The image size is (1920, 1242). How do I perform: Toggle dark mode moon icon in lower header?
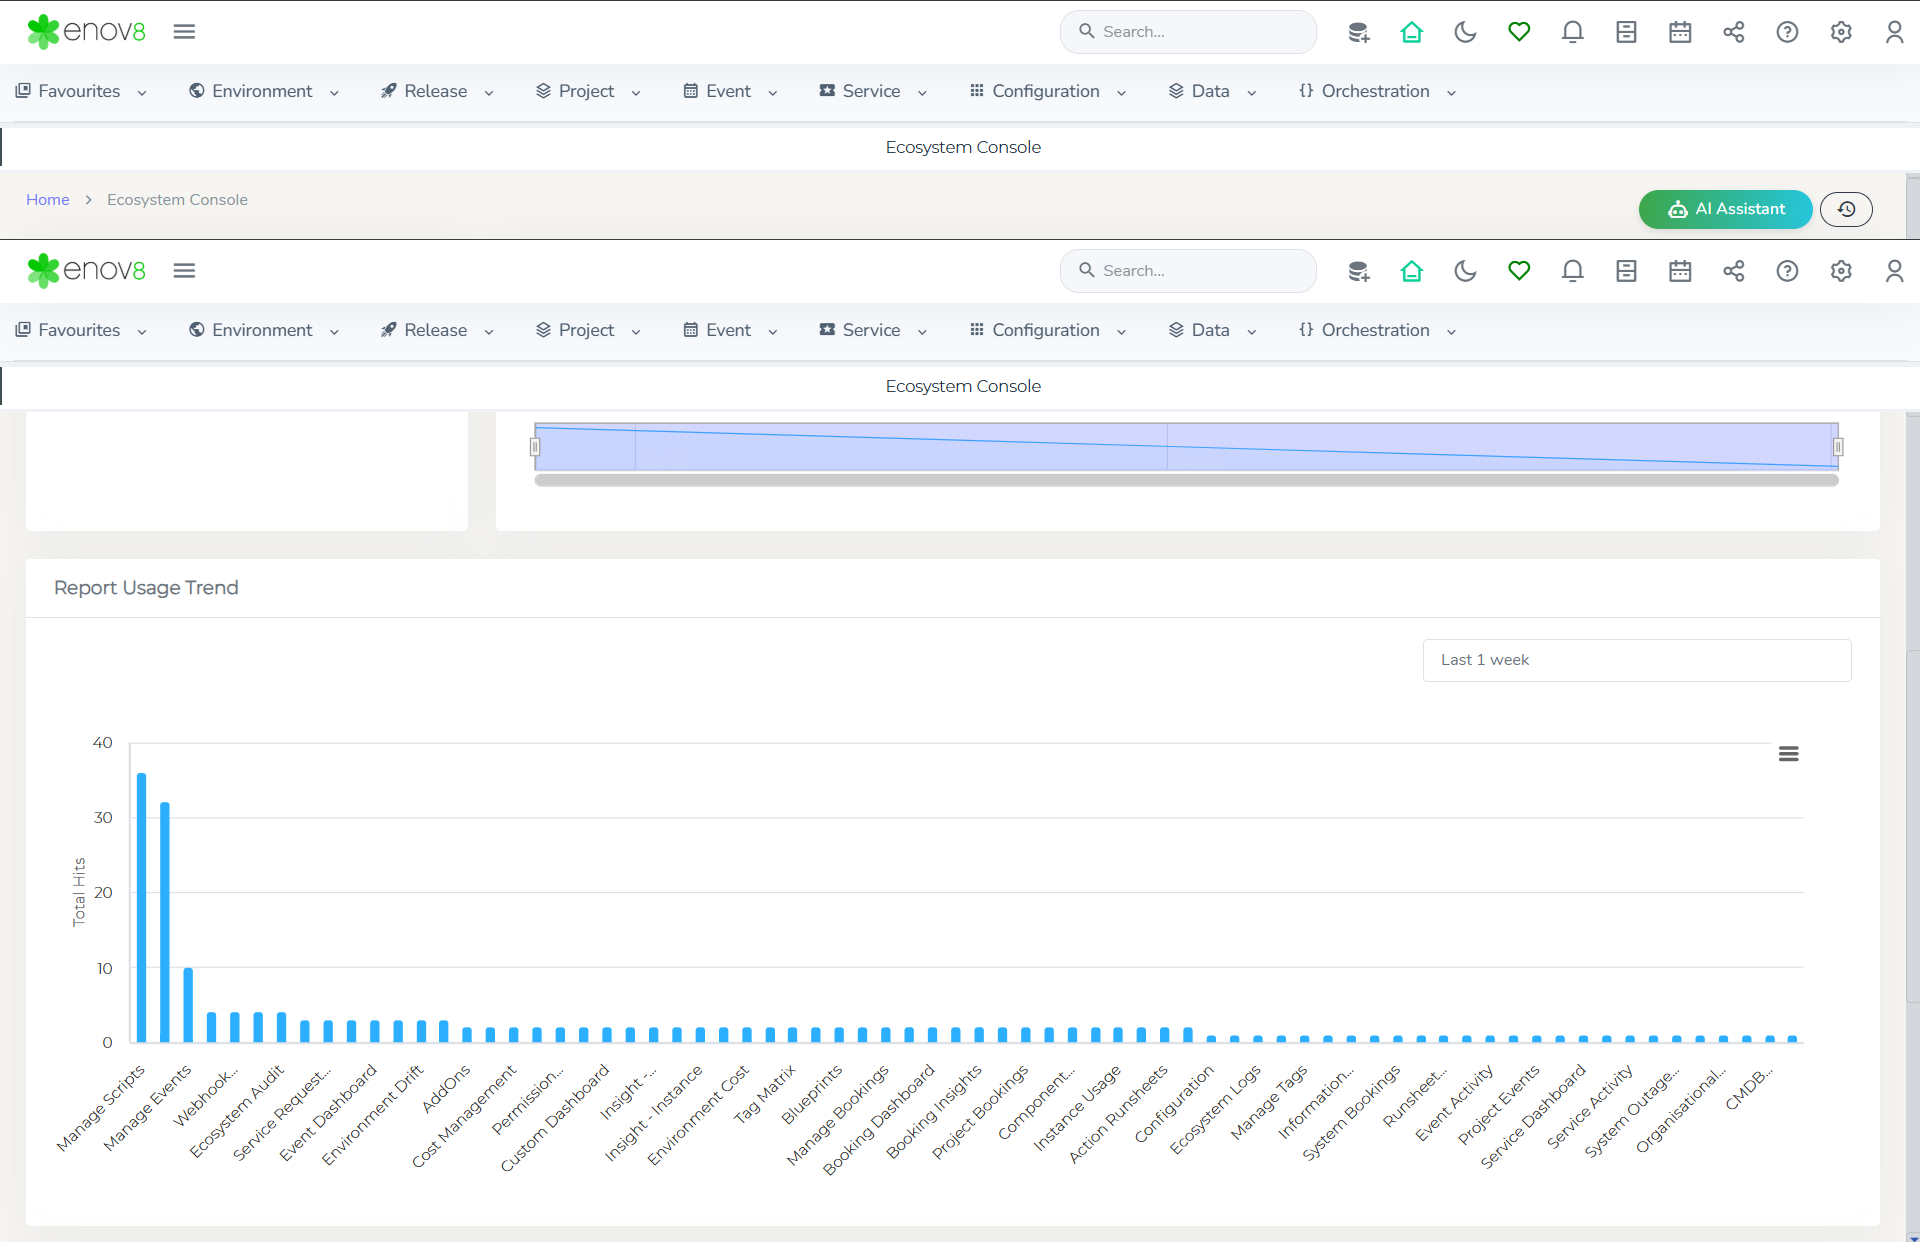coord(1465,271)
